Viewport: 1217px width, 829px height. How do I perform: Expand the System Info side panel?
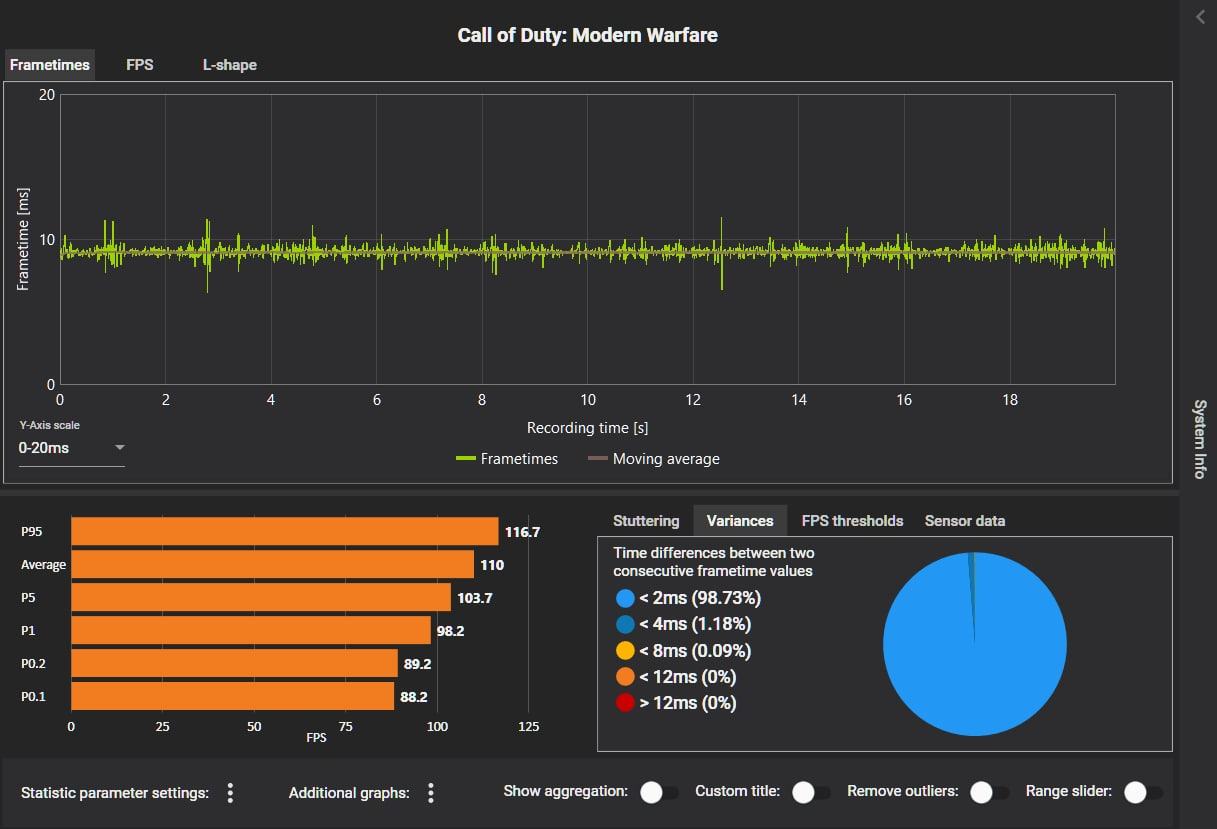pos(1200,438)
